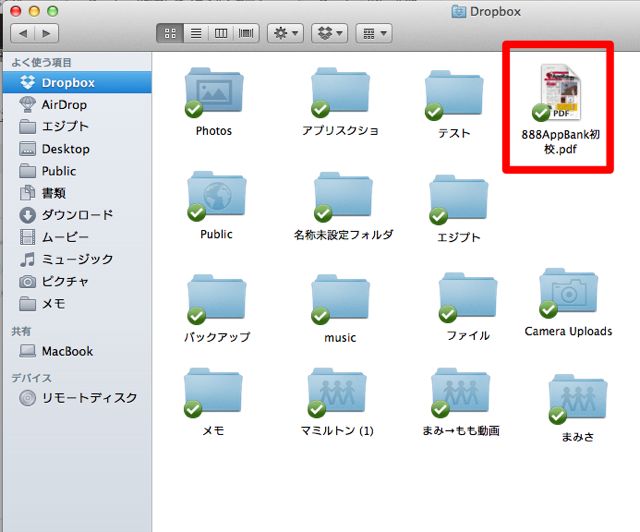Open メモ in the sidebar
The width and height of the screenshot is (640, 532).
pos(77,303)
